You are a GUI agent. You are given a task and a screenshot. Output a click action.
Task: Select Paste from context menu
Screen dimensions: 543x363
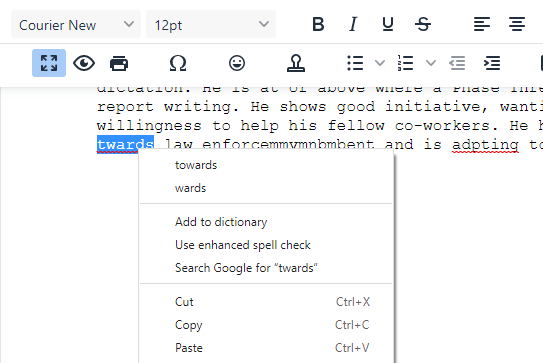coord(266,348)
